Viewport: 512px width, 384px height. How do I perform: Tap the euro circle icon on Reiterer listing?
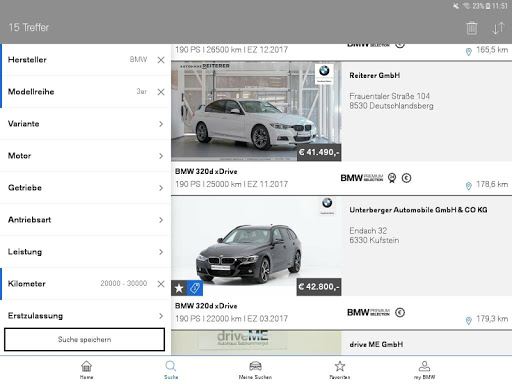[406, 178]
